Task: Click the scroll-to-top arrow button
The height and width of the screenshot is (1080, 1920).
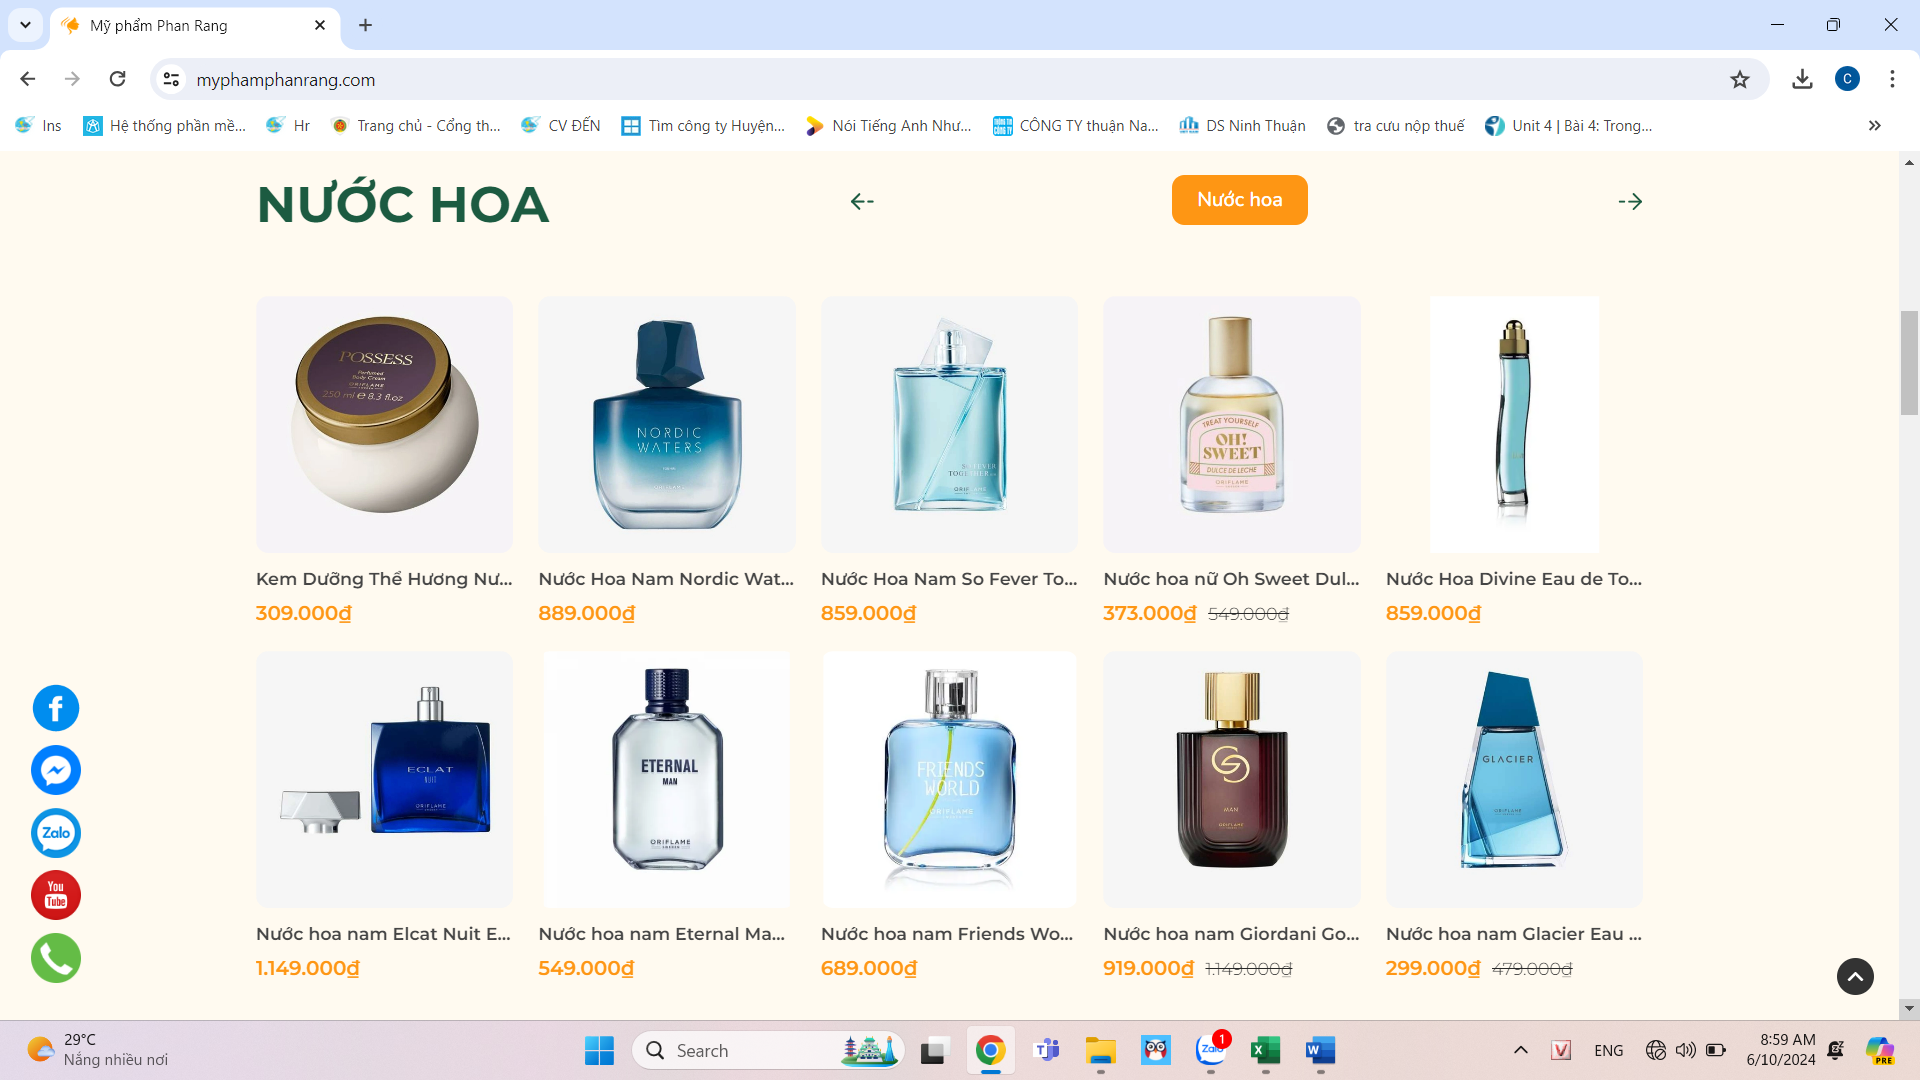Action: (1855, 976)
